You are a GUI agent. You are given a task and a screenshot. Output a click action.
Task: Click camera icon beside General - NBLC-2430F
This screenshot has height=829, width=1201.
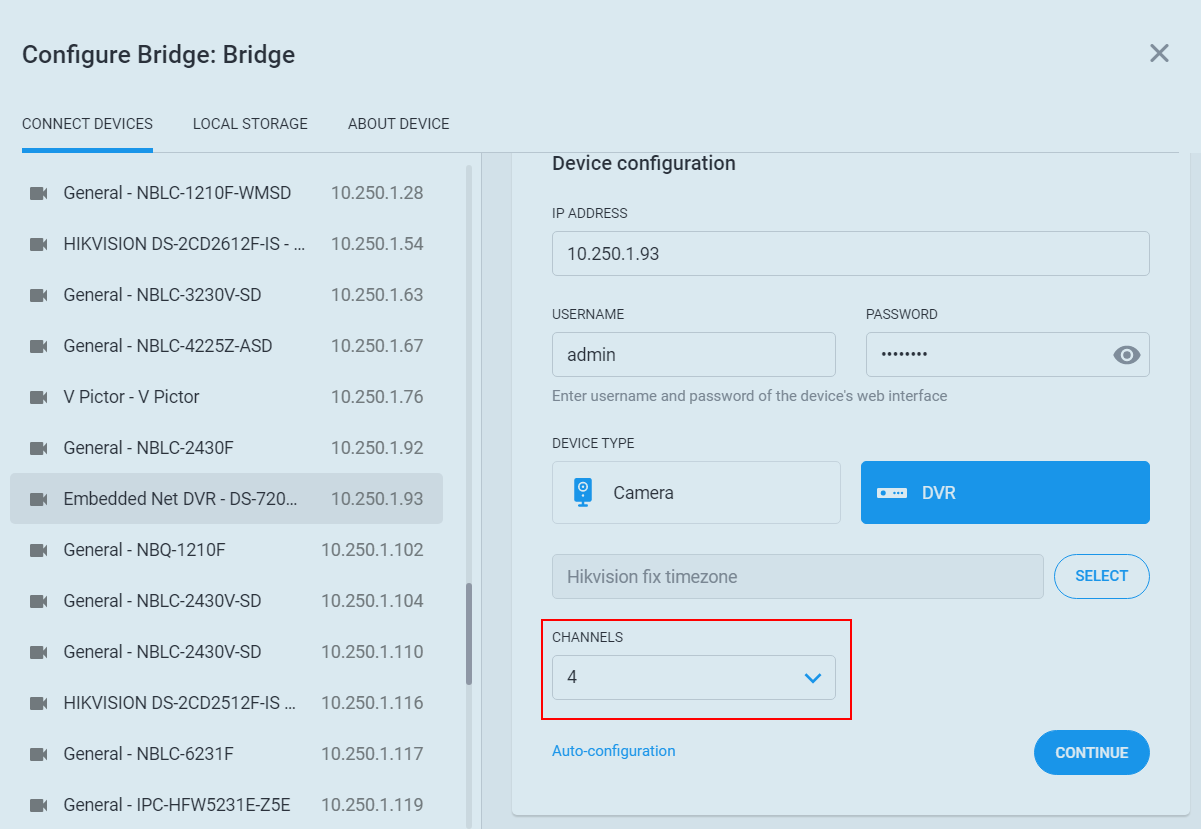[x=39, y=448]
